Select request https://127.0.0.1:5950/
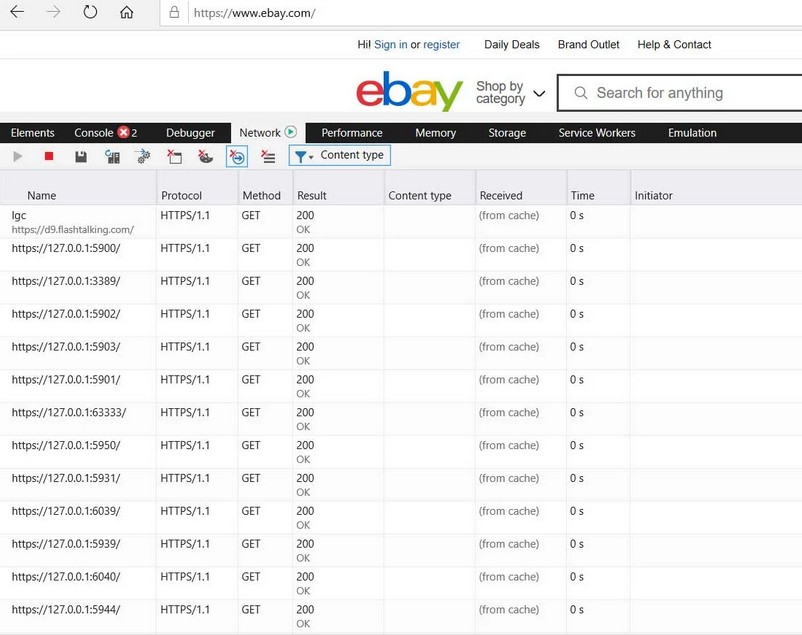 point(401,451)
